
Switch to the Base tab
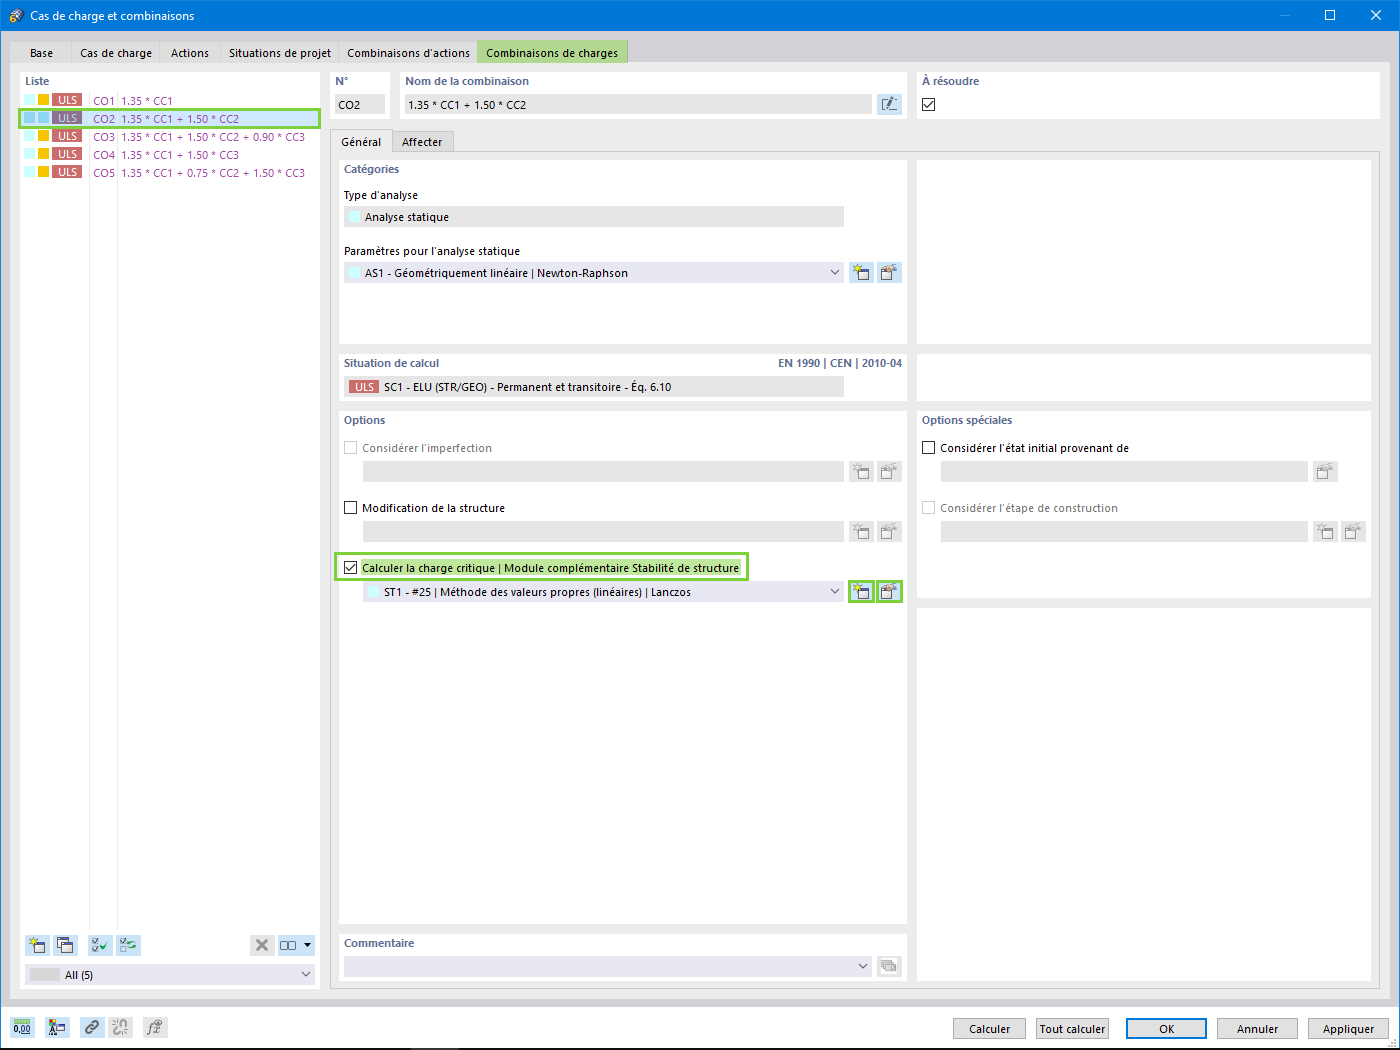(41, 53)
